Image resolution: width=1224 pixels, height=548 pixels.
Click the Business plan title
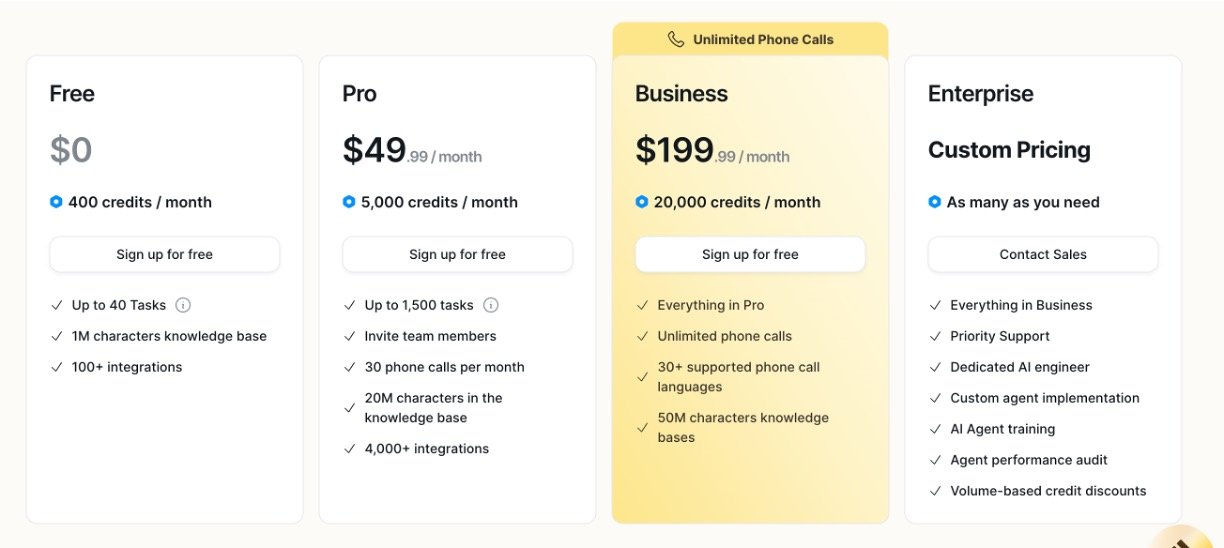(x=681, y=94)
